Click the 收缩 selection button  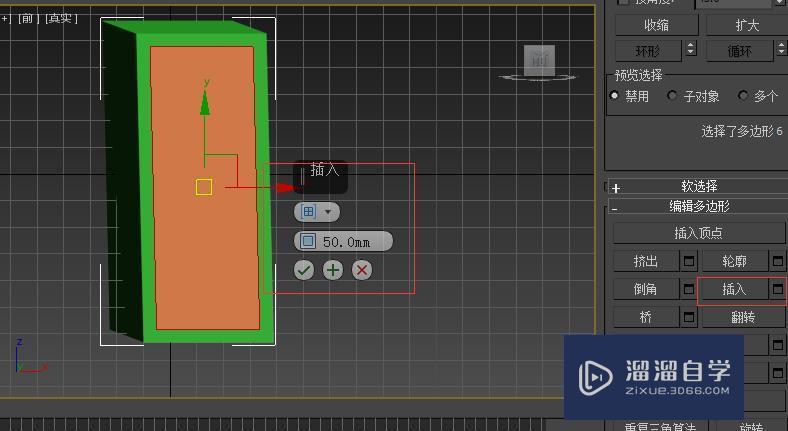point(657,25)
